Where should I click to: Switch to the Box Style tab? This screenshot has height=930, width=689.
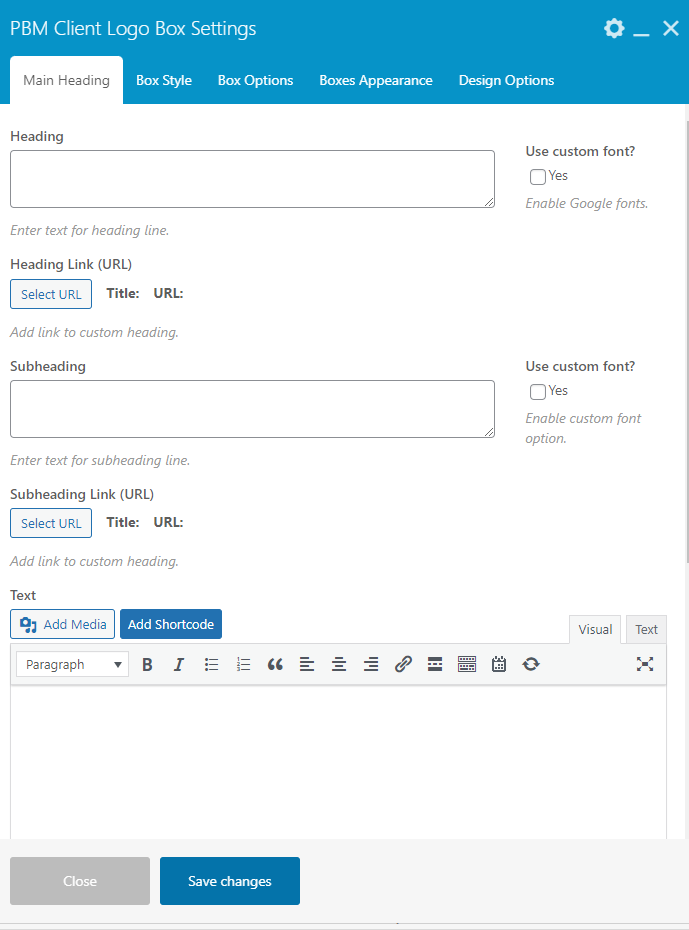[x=164, y=80]
